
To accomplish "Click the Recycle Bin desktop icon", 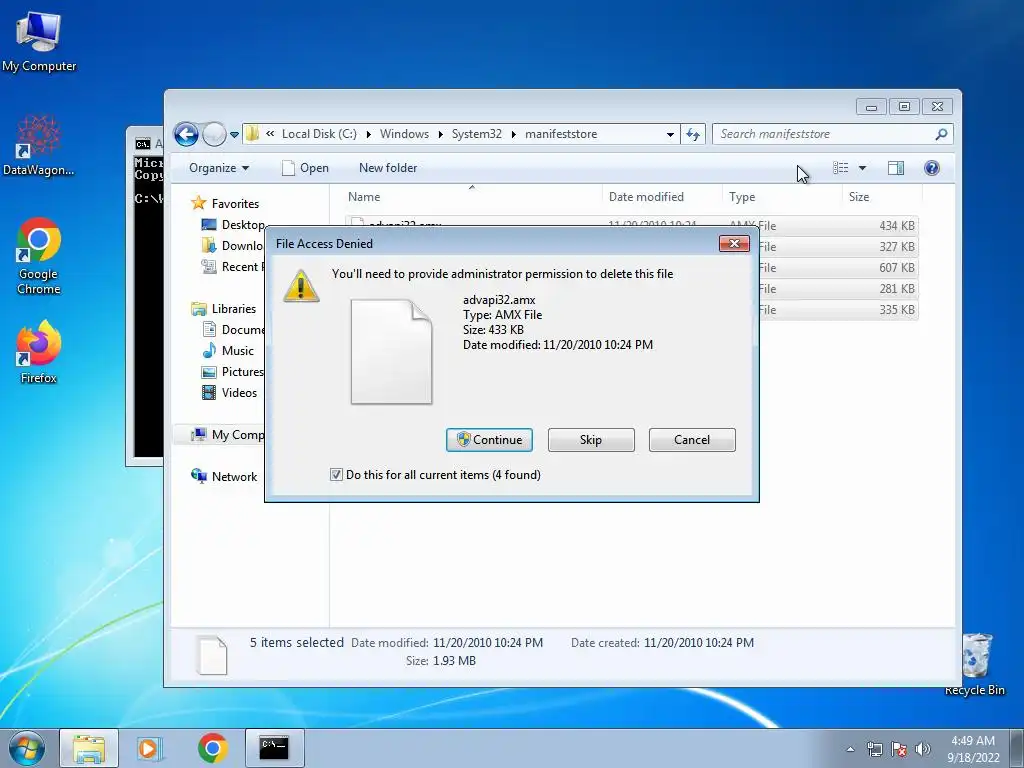I will click(x=976, y=664).
